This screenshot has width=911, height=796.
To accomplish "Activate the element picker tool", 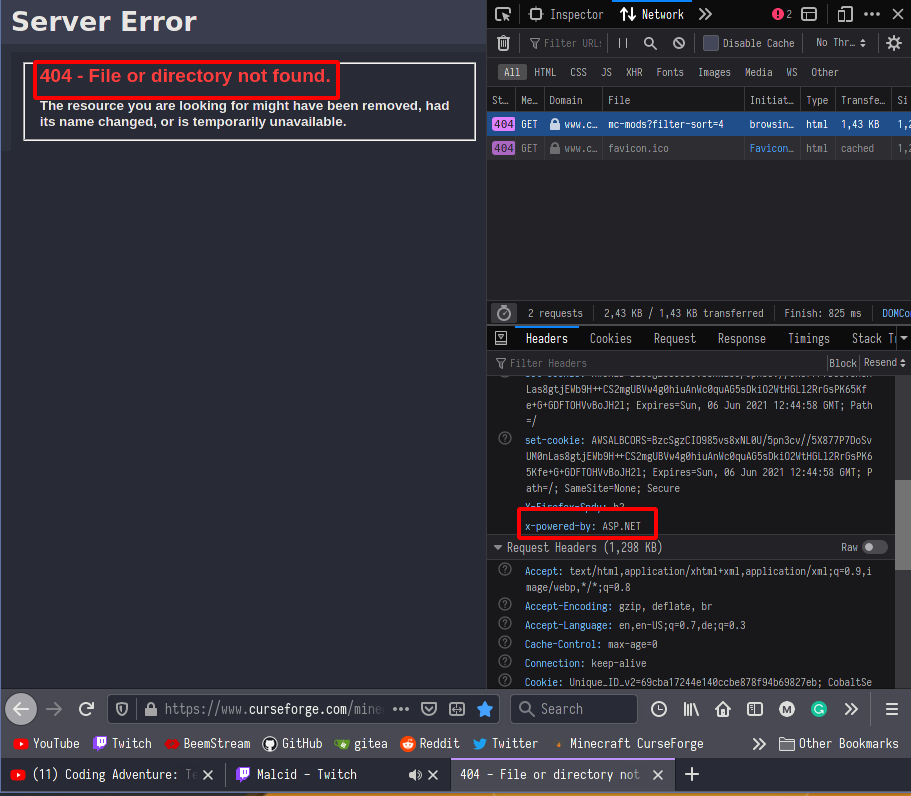I will pos(503,15).
